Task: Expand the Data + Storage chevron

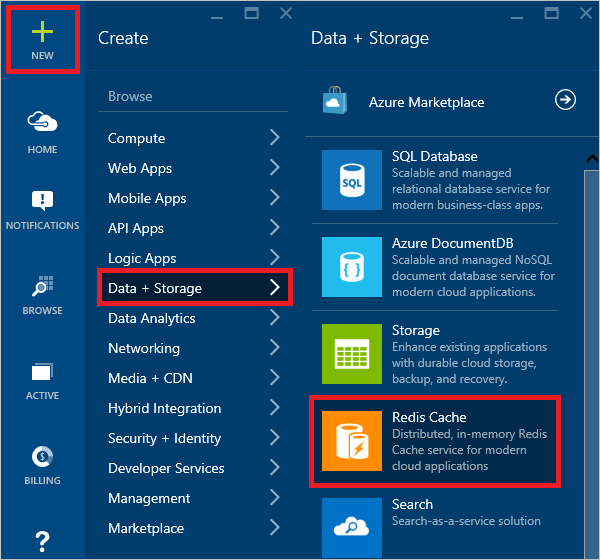Action: [x=275, y=287]
